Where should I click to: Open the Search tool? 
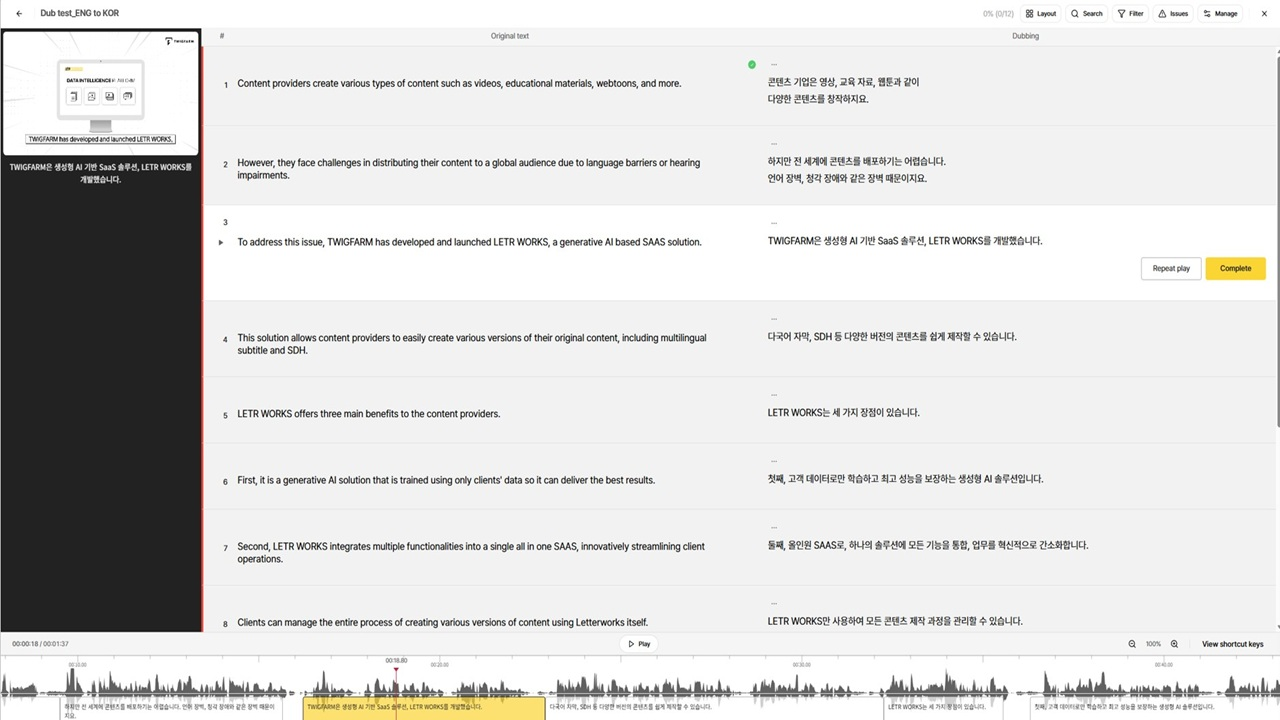[x=1087, y=14]
